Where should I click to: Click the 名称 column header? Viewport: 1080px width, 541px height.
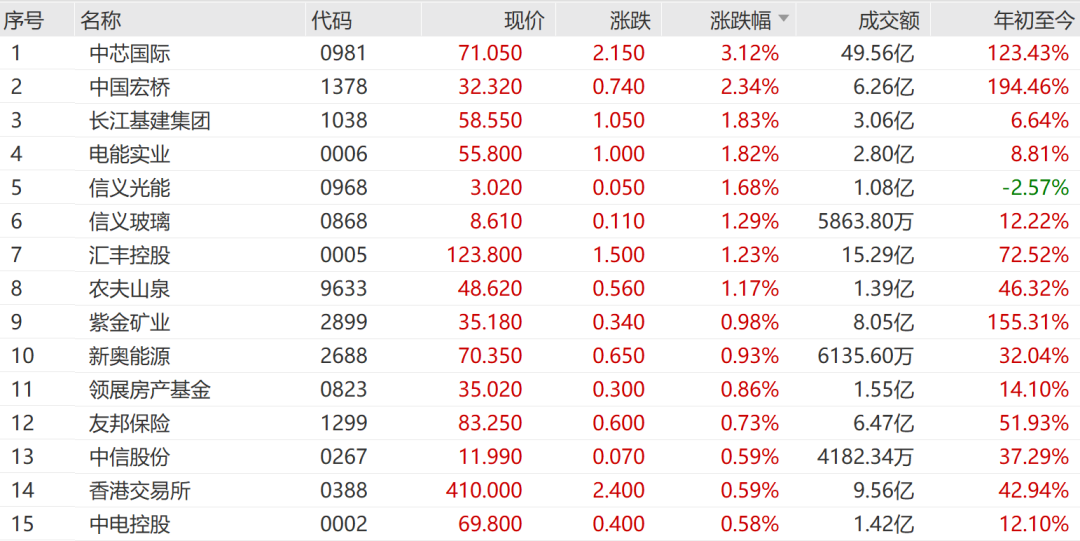click(x=100, y=19)
